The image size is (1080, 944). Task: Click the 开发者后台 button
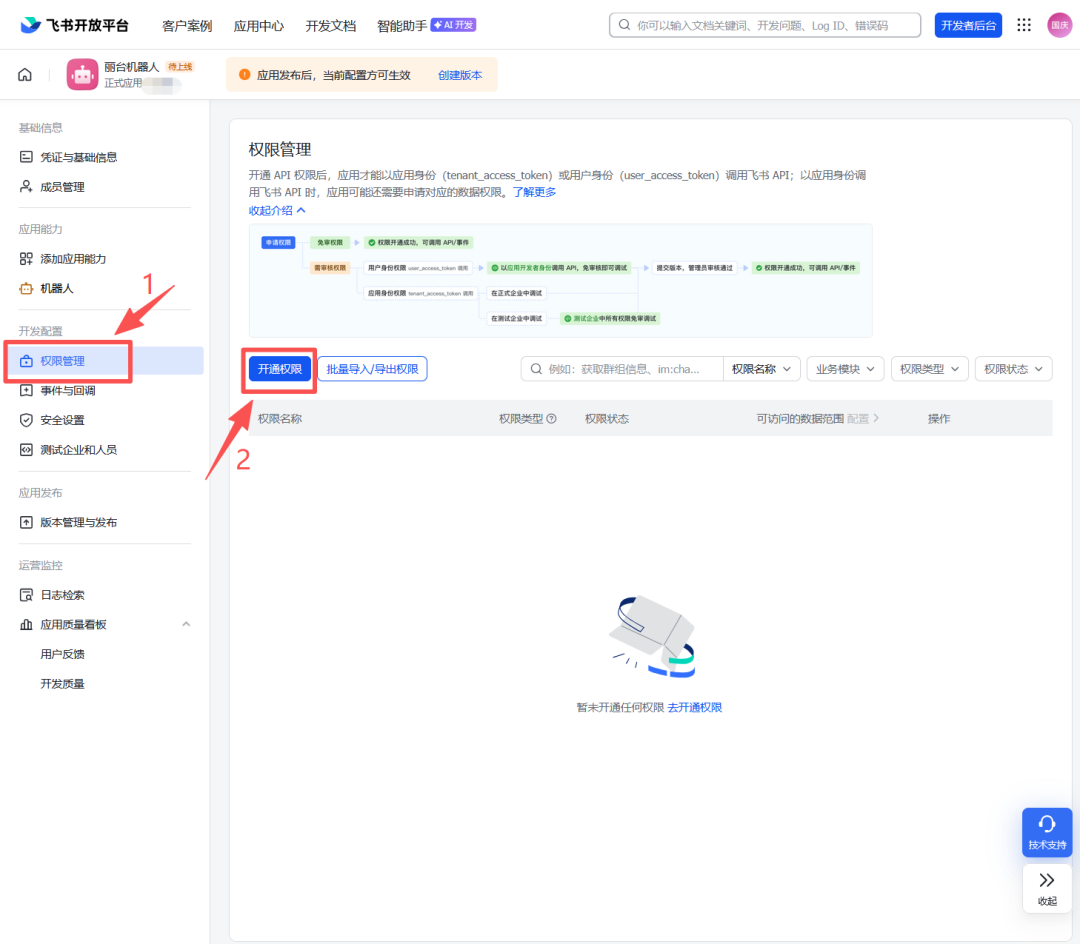tap(968, 25)
